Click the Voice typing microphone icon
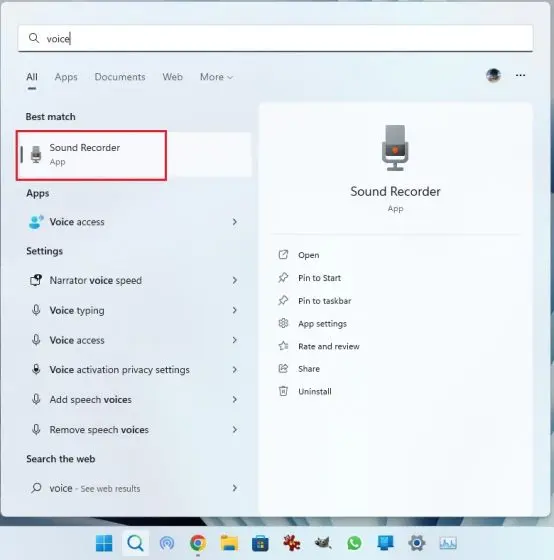 click(x=36, y=310)
